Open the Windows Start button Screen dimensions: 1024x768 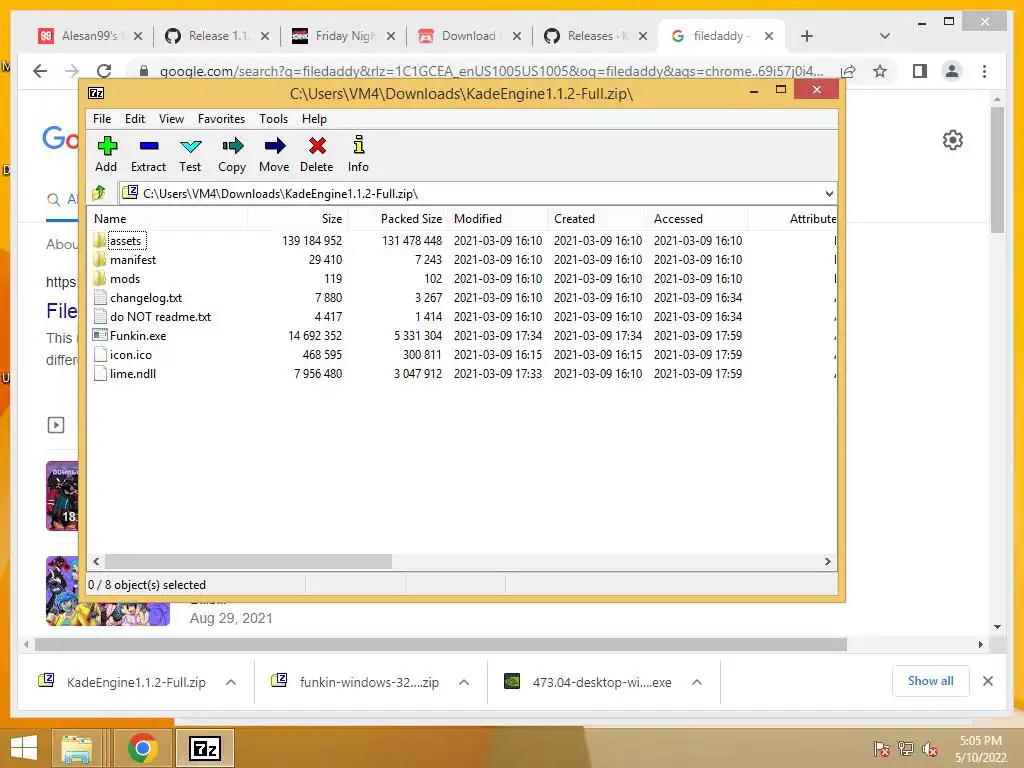click(24, 748)
